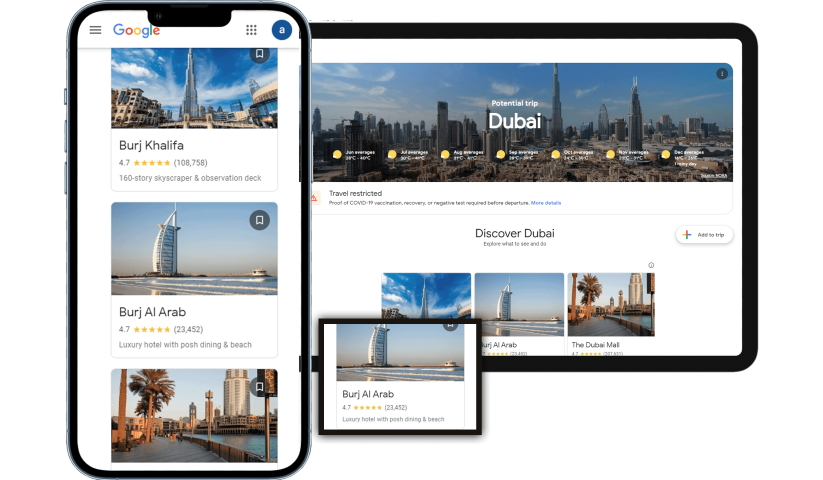Open the three-dot menu on the Dubai banner
This screenshot has height=480, width=823.
(x=722, y=74)
